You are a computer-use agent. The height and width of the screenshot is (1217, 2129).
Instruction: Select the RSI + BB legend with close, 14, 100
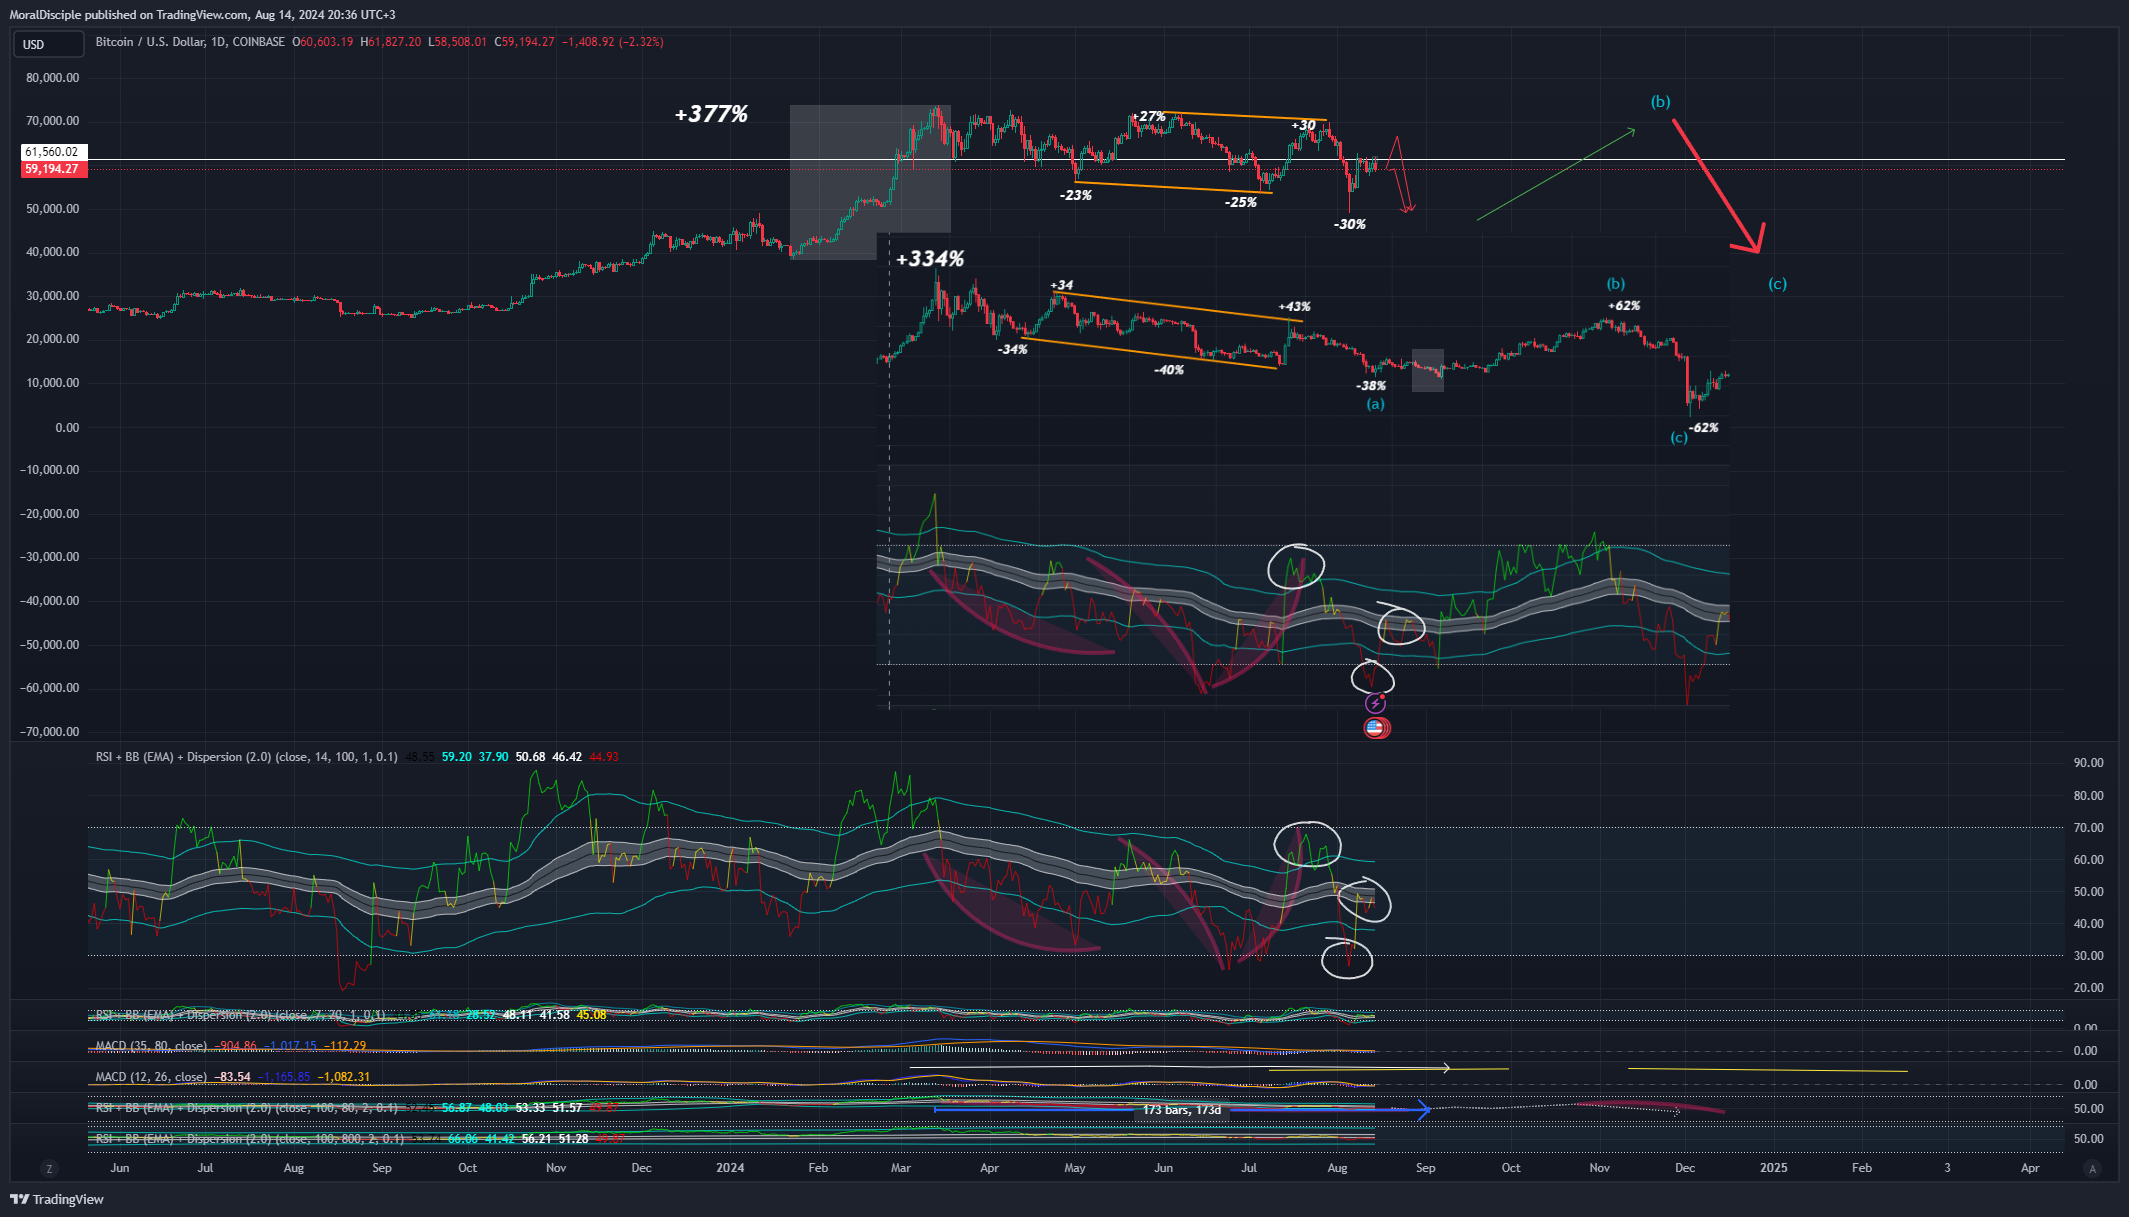pos(246,757)
